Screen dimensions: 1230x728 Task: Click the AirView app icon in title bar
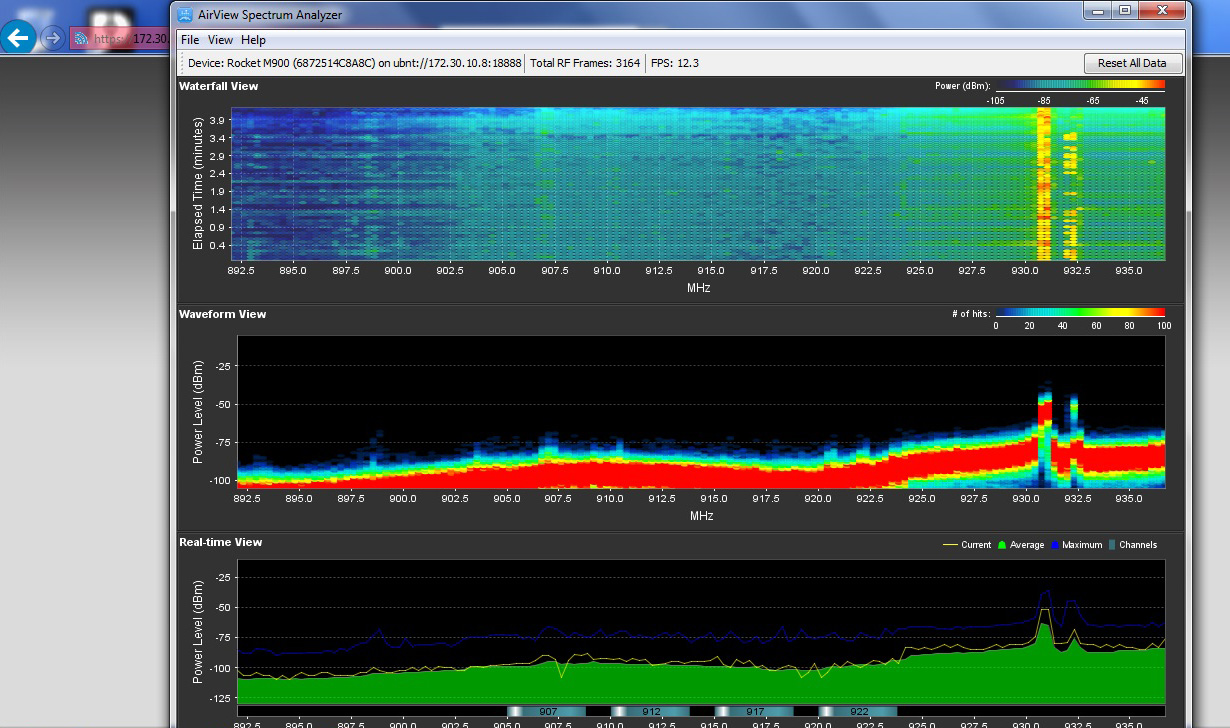point(185,13)
